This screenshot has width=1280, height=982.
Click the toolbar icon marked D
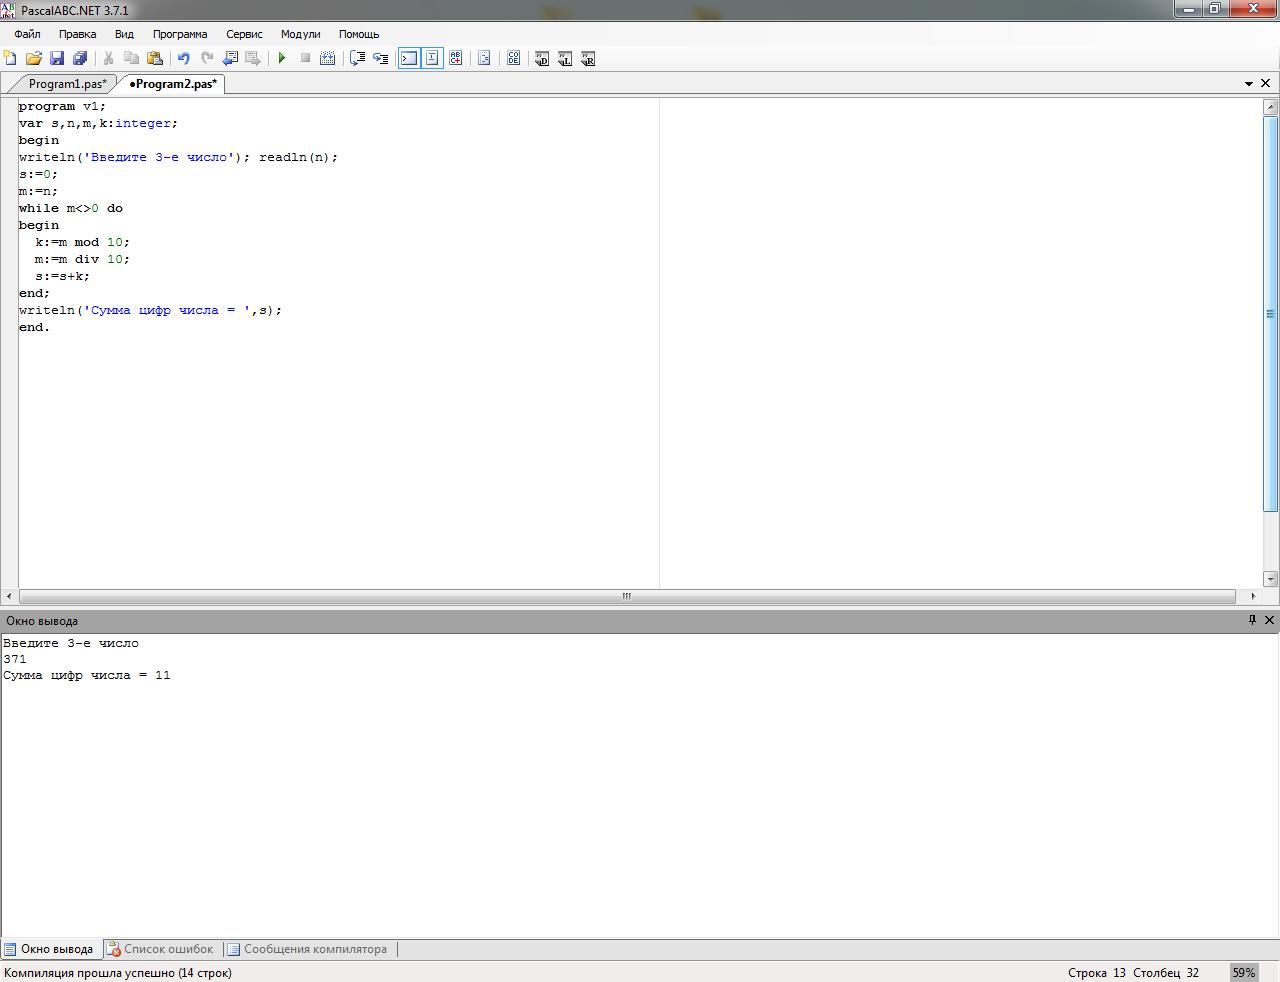click(x=542, y=58)
